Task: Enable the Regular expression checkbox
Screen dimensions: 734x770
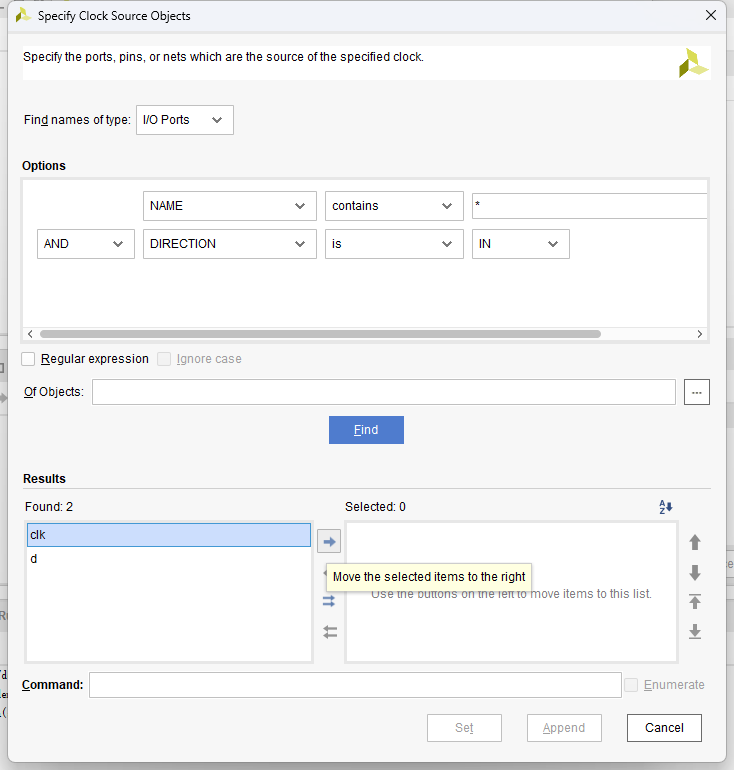Action: (29, 359)
